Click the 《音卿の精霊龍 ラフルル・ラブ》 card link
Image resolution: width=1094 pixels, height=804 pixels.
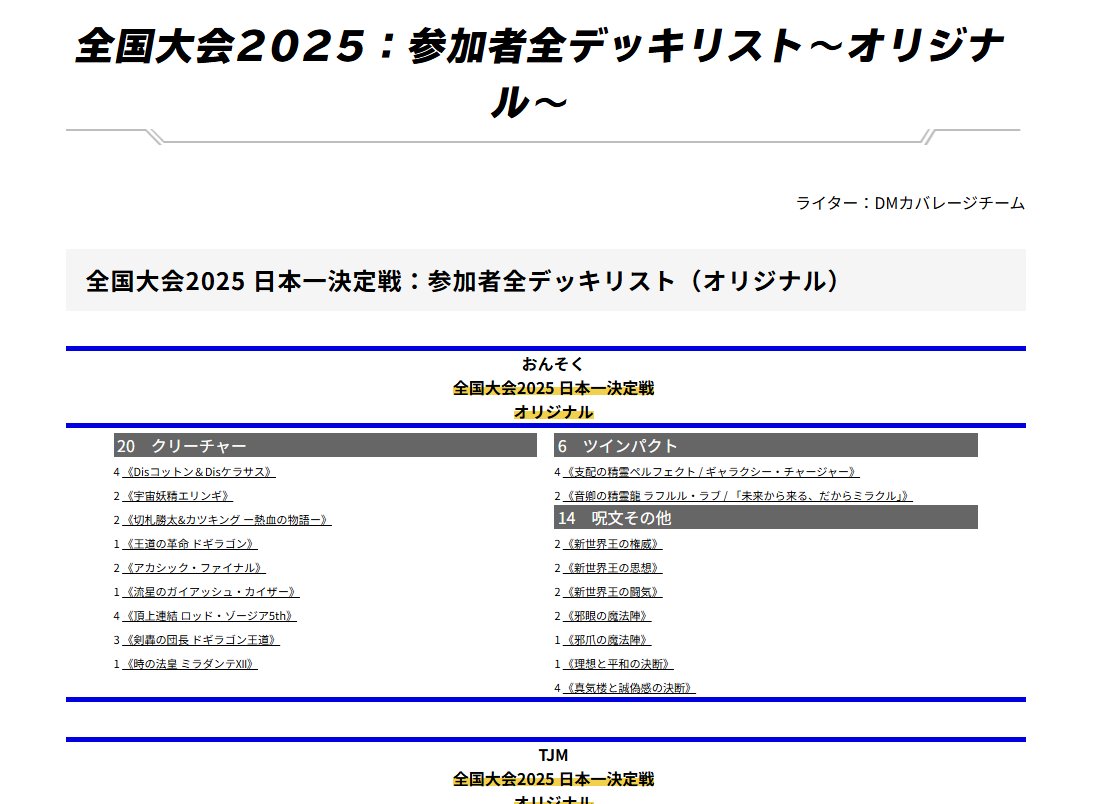point(735,496)
